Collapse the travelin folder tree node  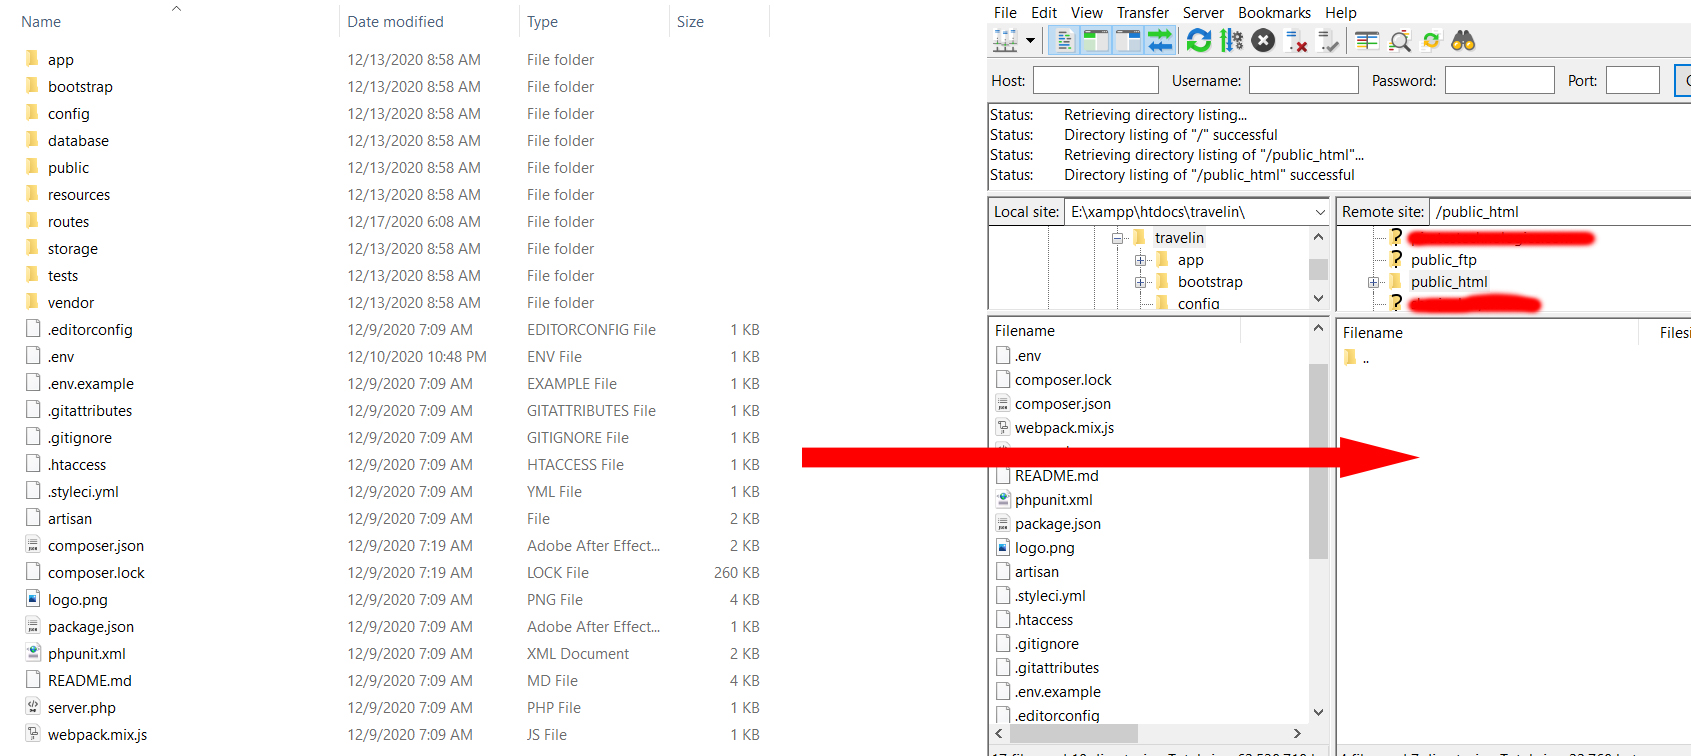(x=1118, y=238)
